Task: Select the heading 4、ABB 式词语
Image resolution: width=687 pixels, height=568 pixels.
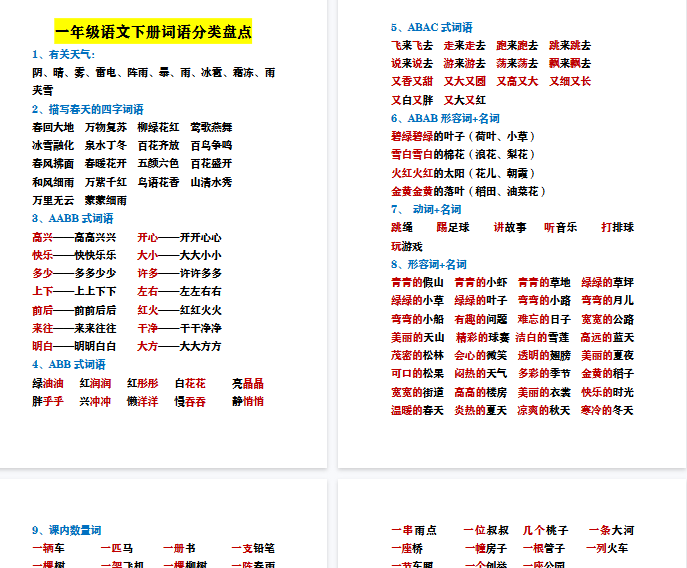Action: tap(68, 364)
